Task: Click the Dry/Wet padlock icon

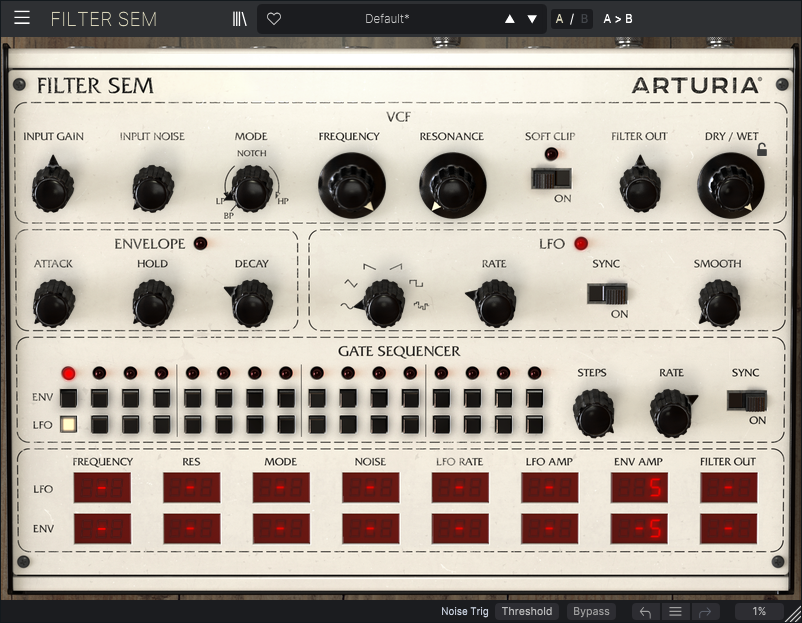Action: point(762,150)
